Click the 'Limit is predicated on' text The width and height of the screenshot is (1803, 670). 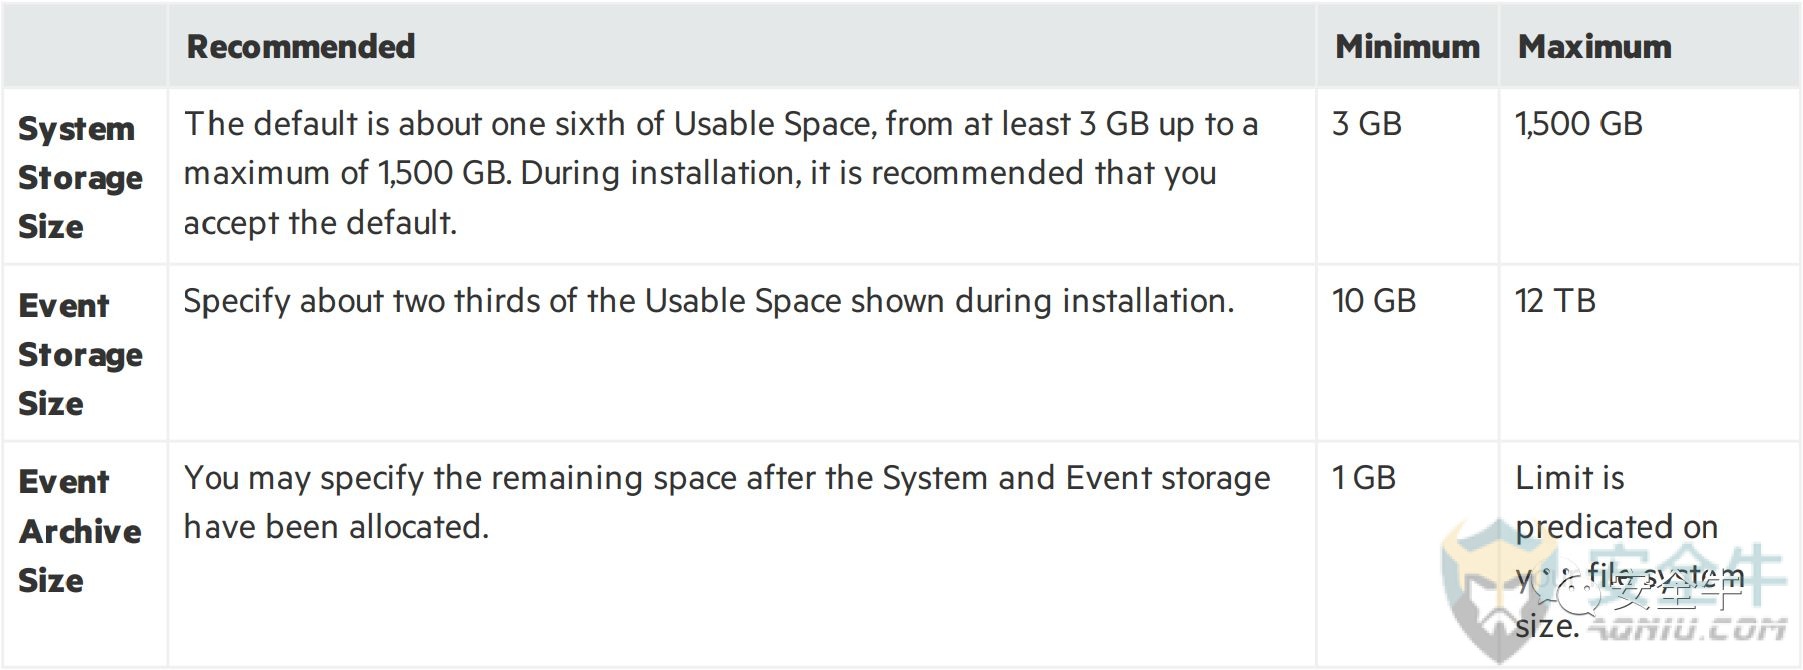click(x=1616, y=502)
